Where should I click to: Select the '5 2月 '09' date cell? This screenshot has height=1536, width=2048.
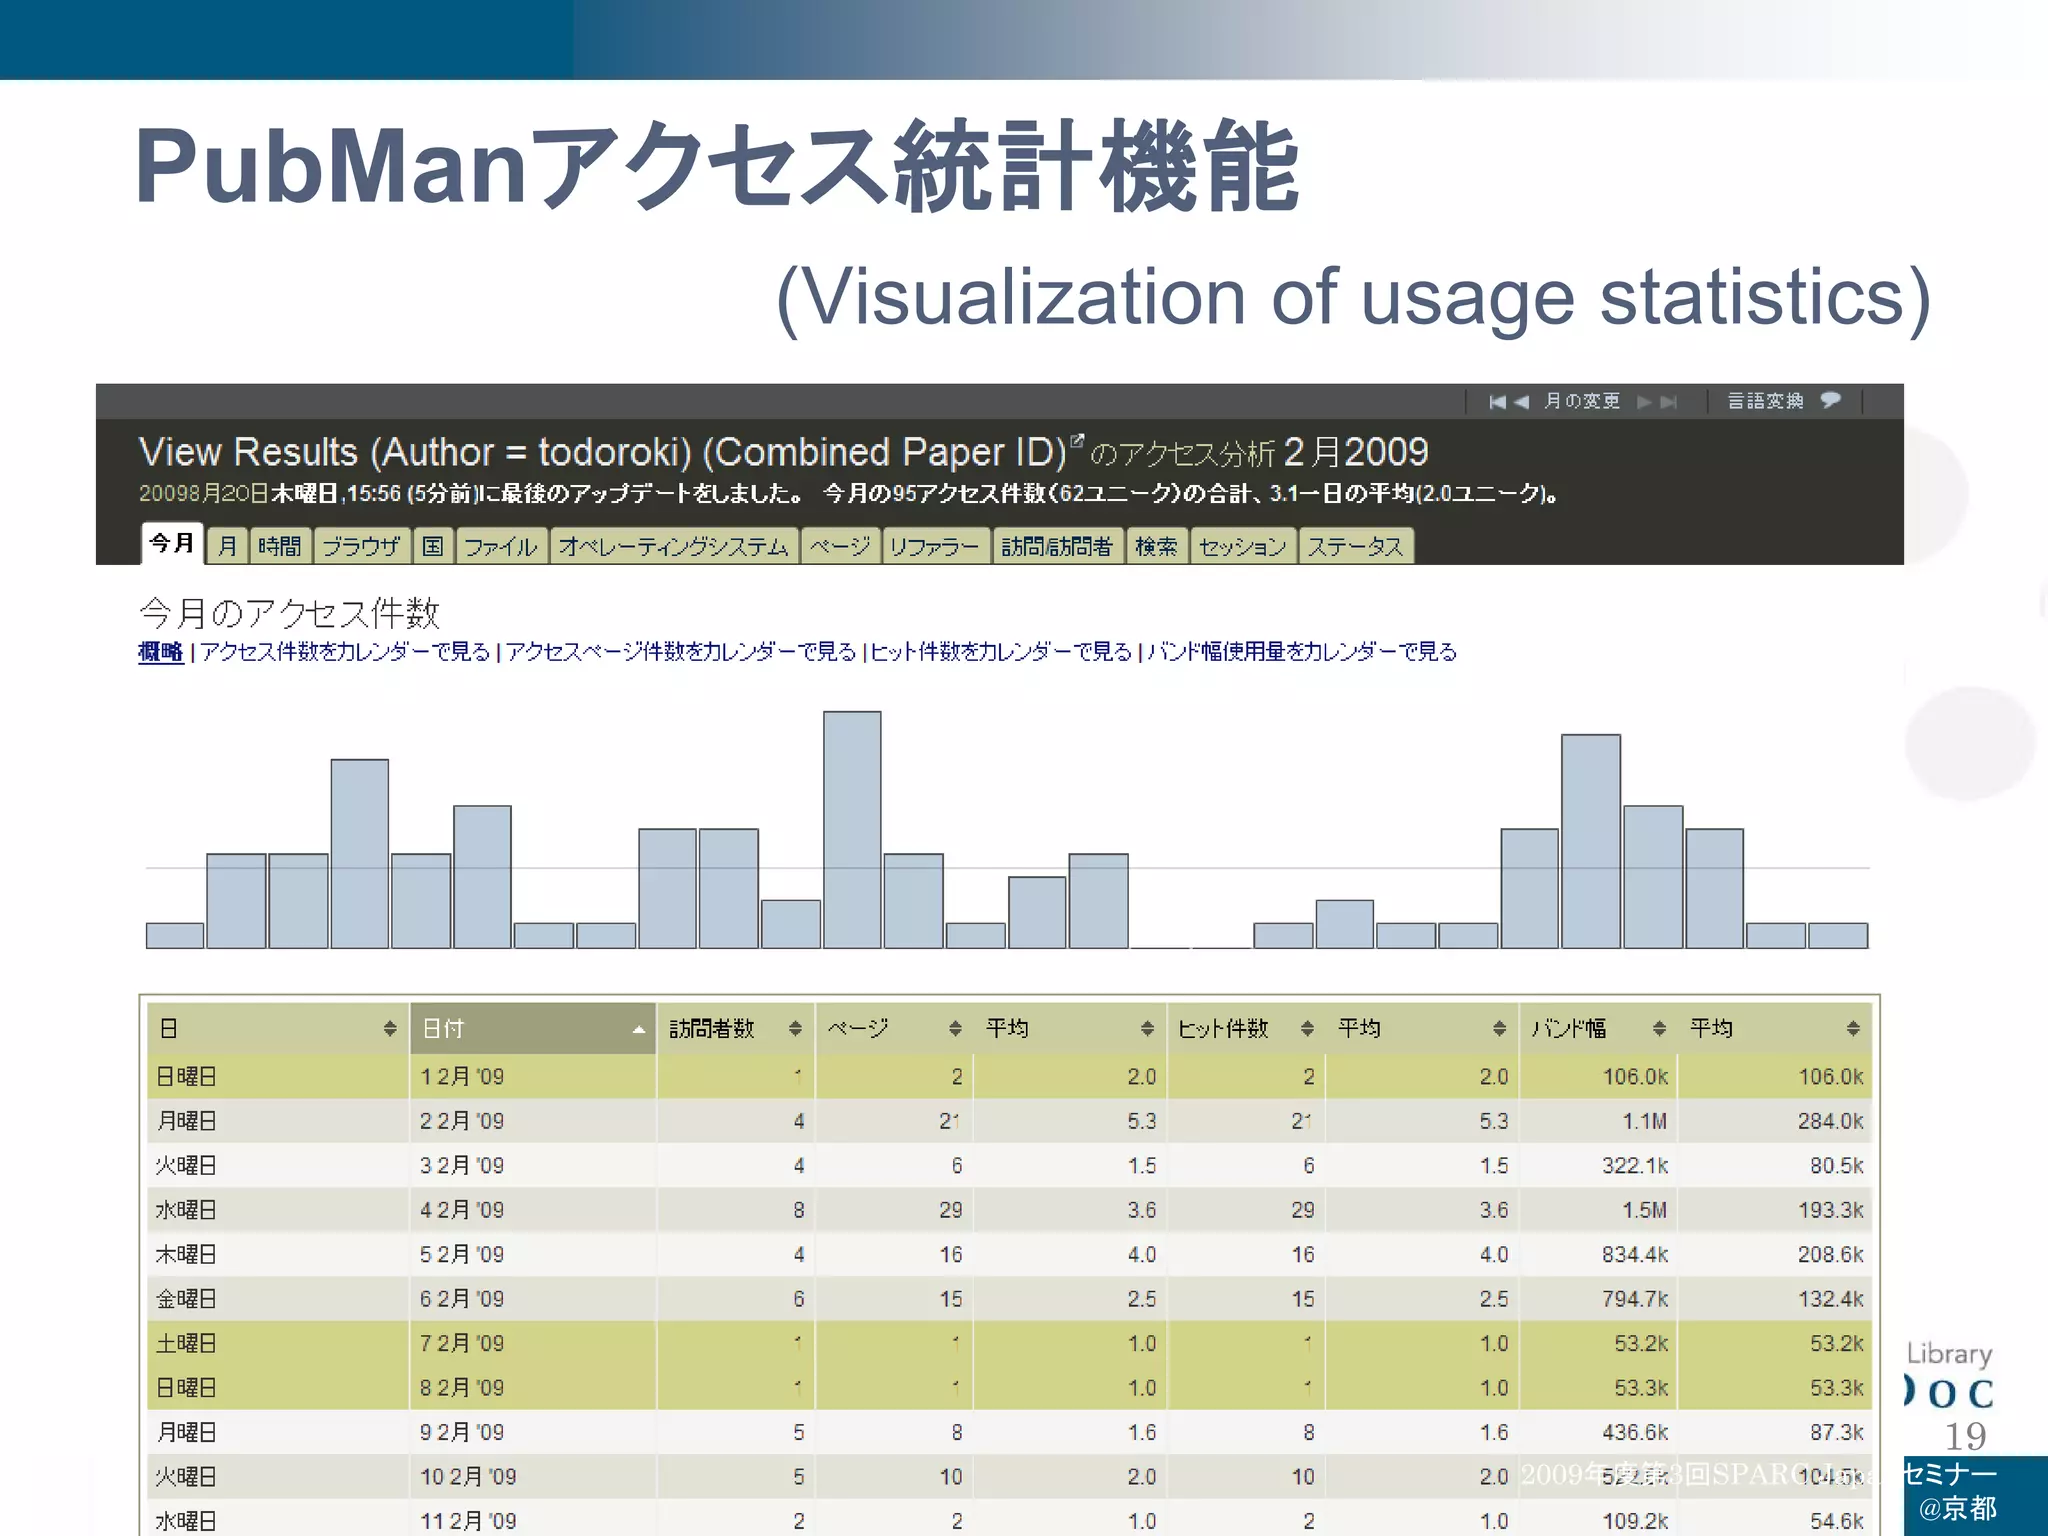click(x=533, y=1254)
